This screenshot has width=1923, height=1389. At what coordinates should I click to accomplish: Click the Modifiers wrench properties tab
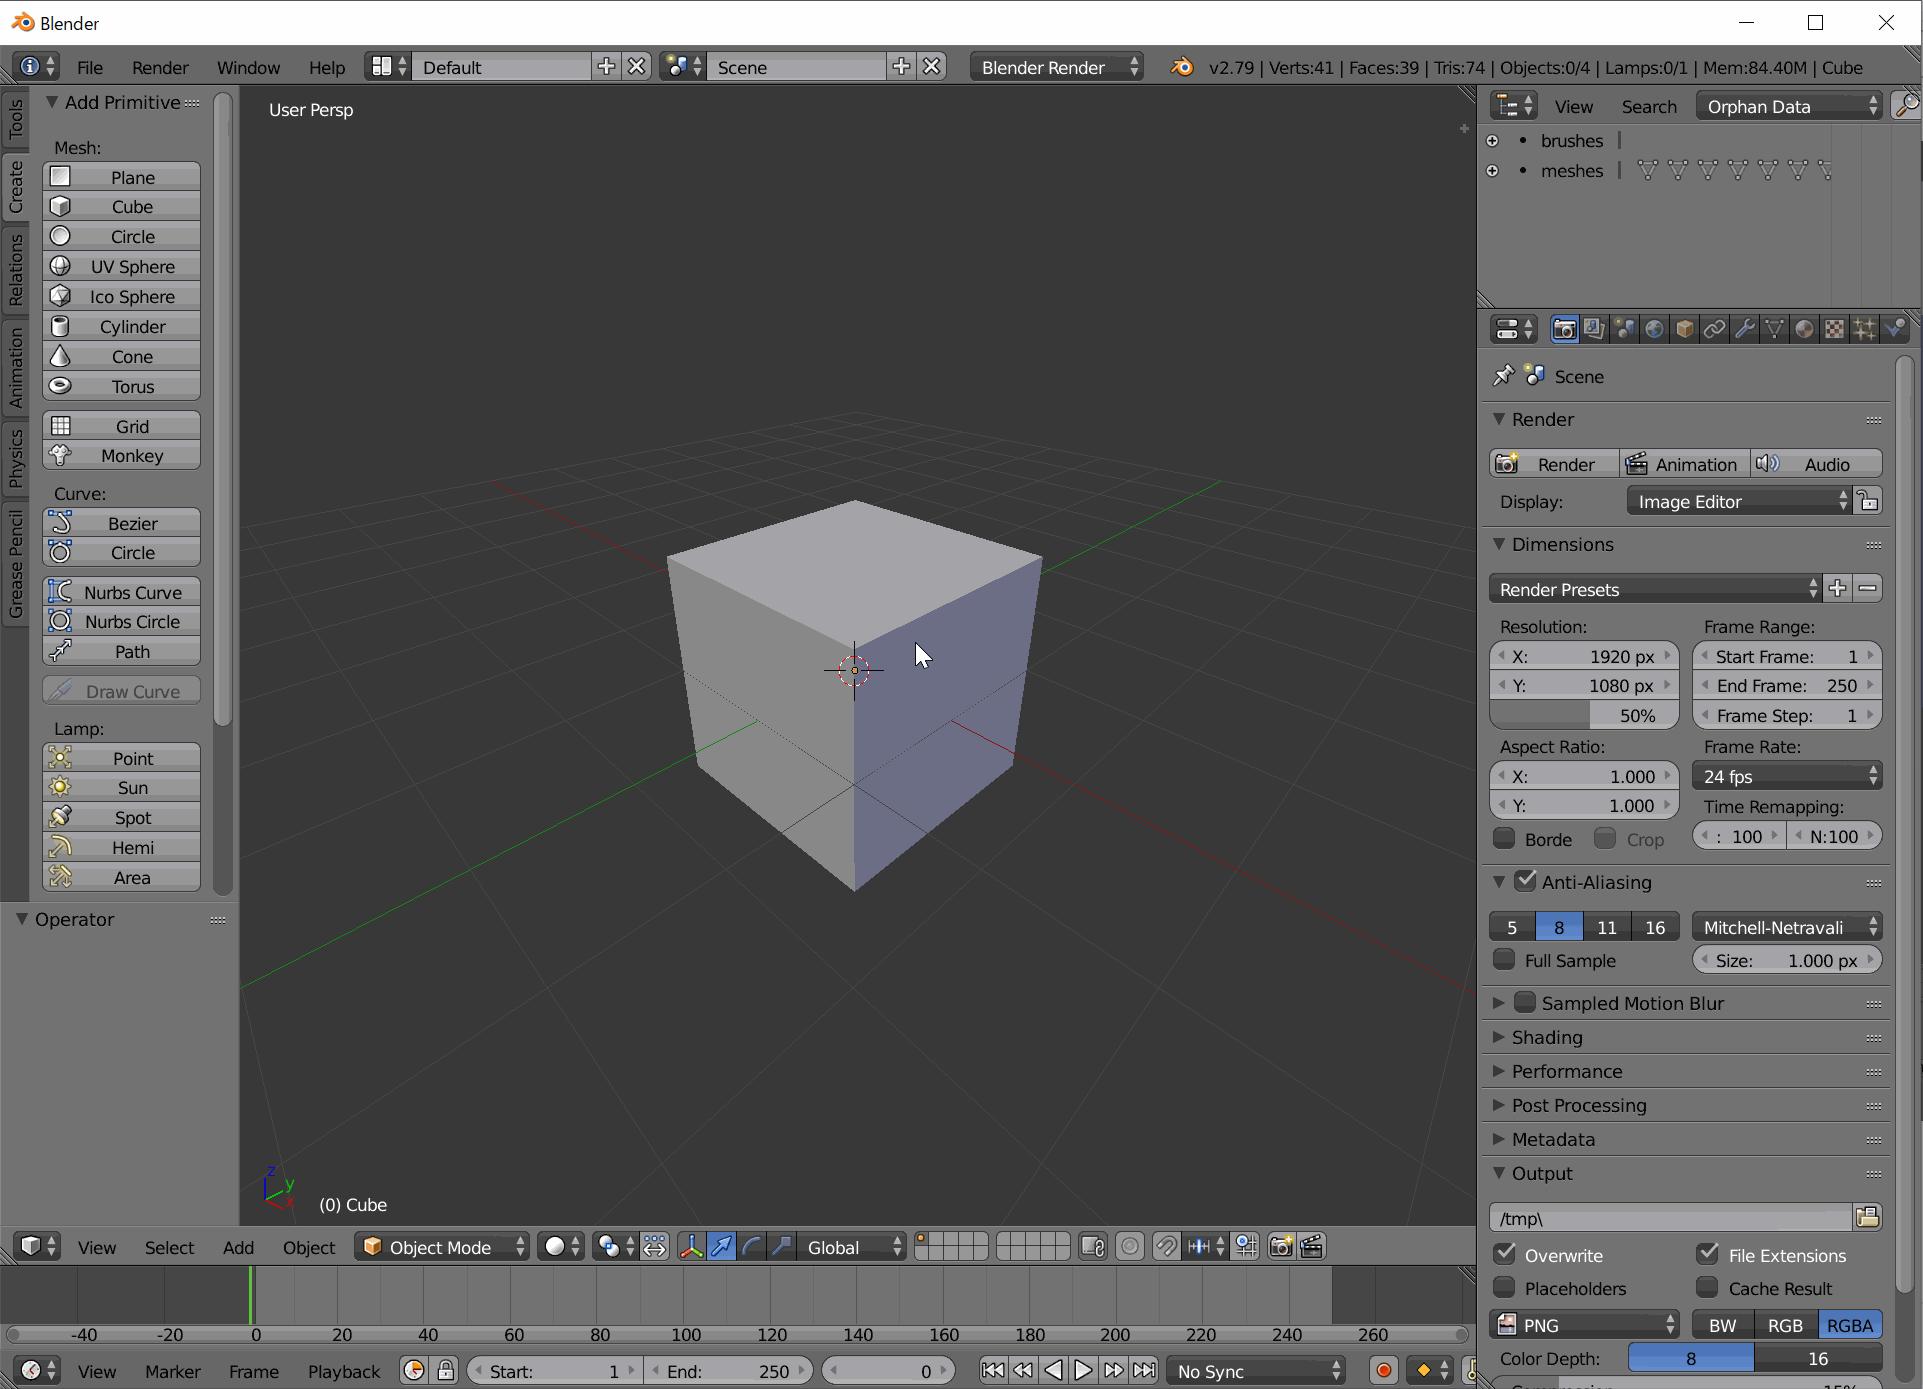(1745, 329)
